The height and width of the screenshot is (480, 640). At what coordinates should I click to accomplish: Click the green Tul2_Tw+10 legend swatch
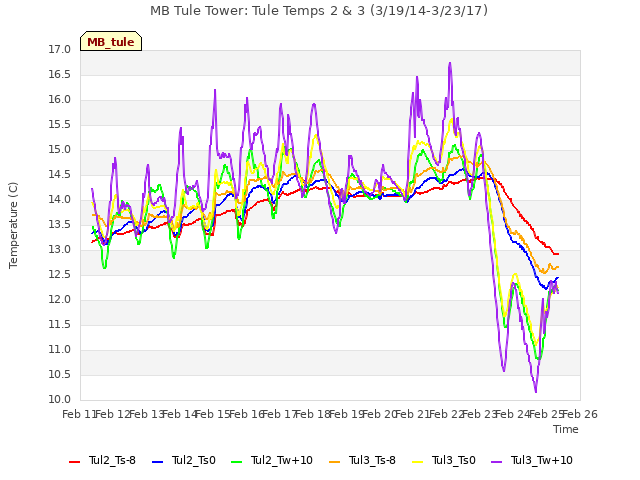(237, 462)
